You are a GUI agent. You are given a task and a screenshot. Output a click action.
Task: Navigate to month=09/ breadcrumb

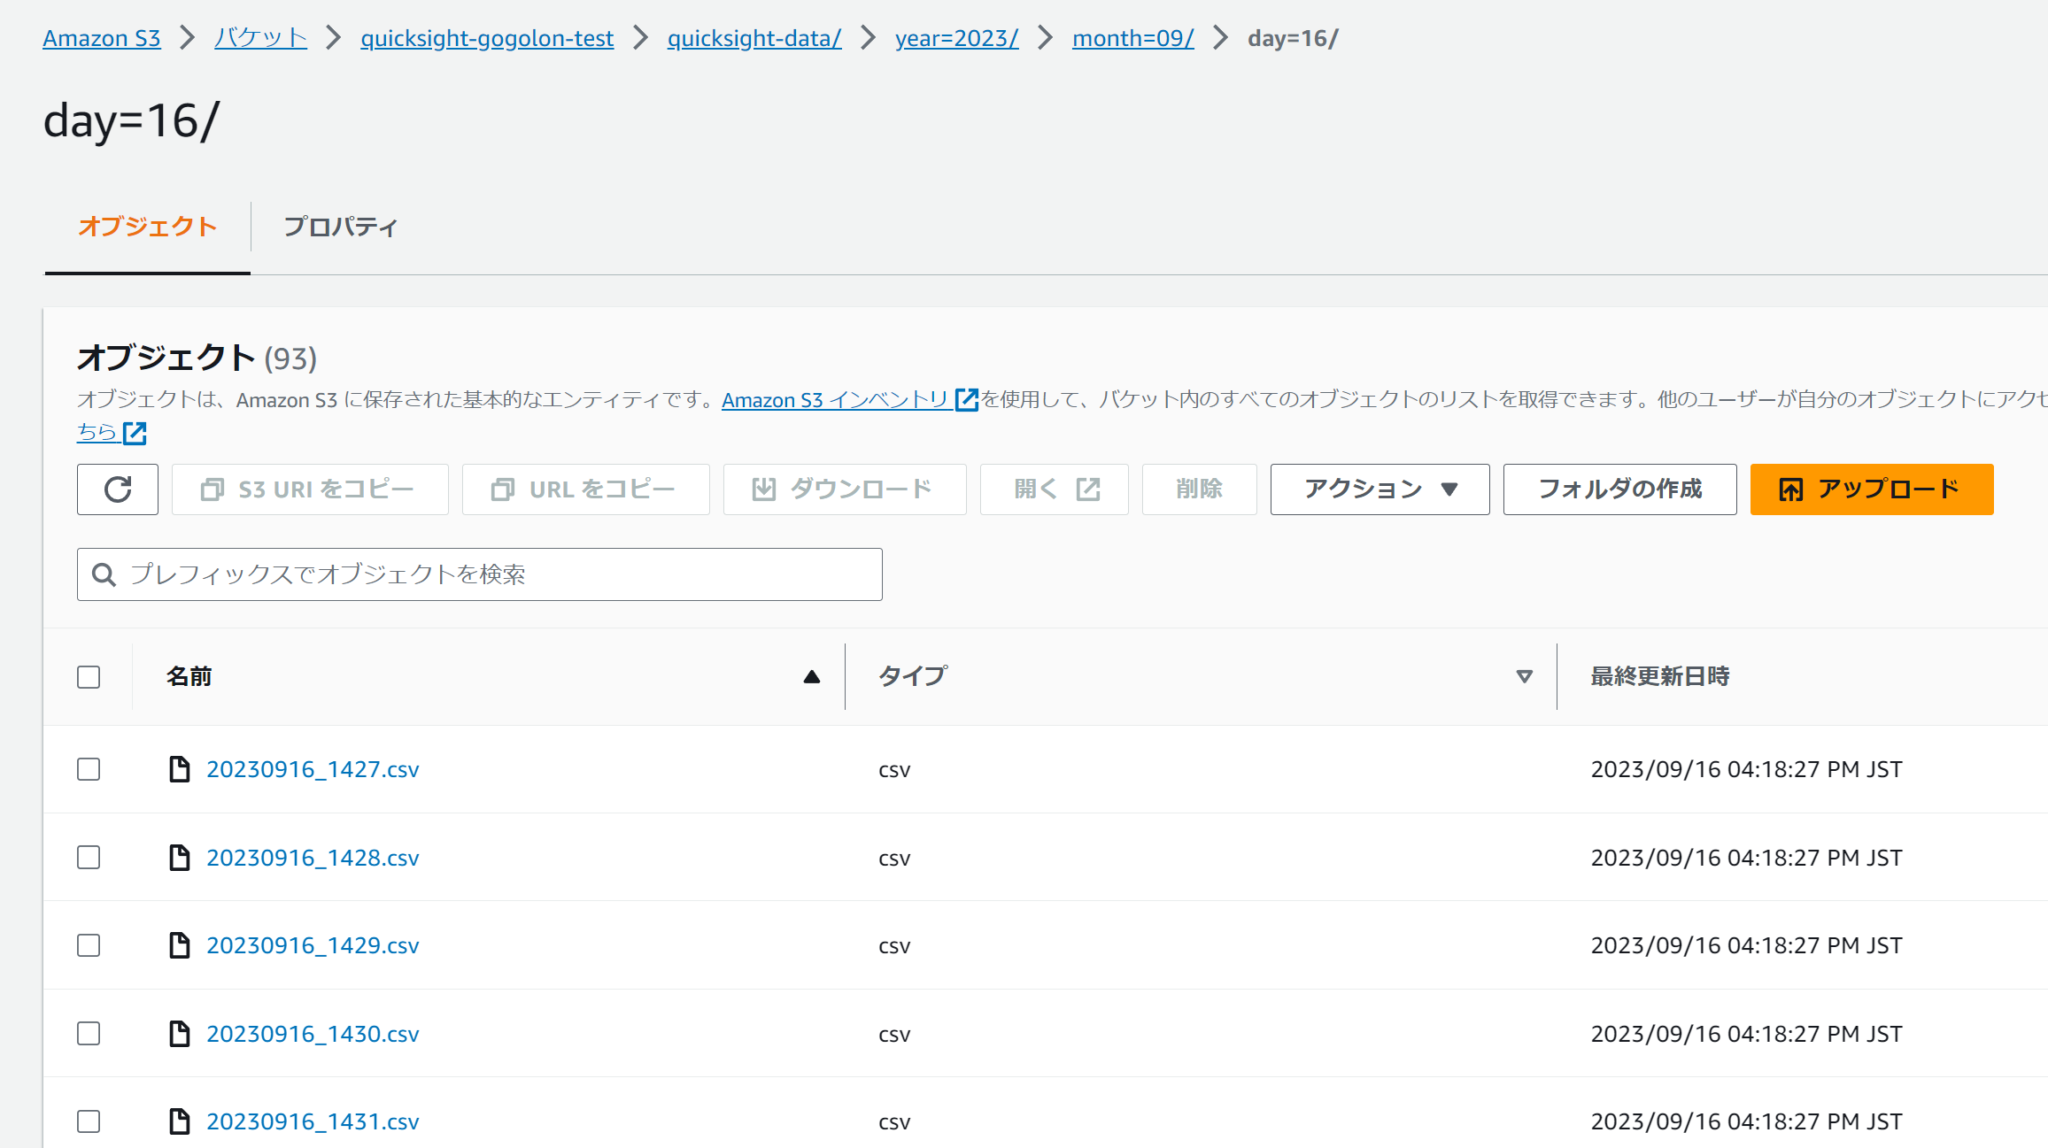(1133, 38)
